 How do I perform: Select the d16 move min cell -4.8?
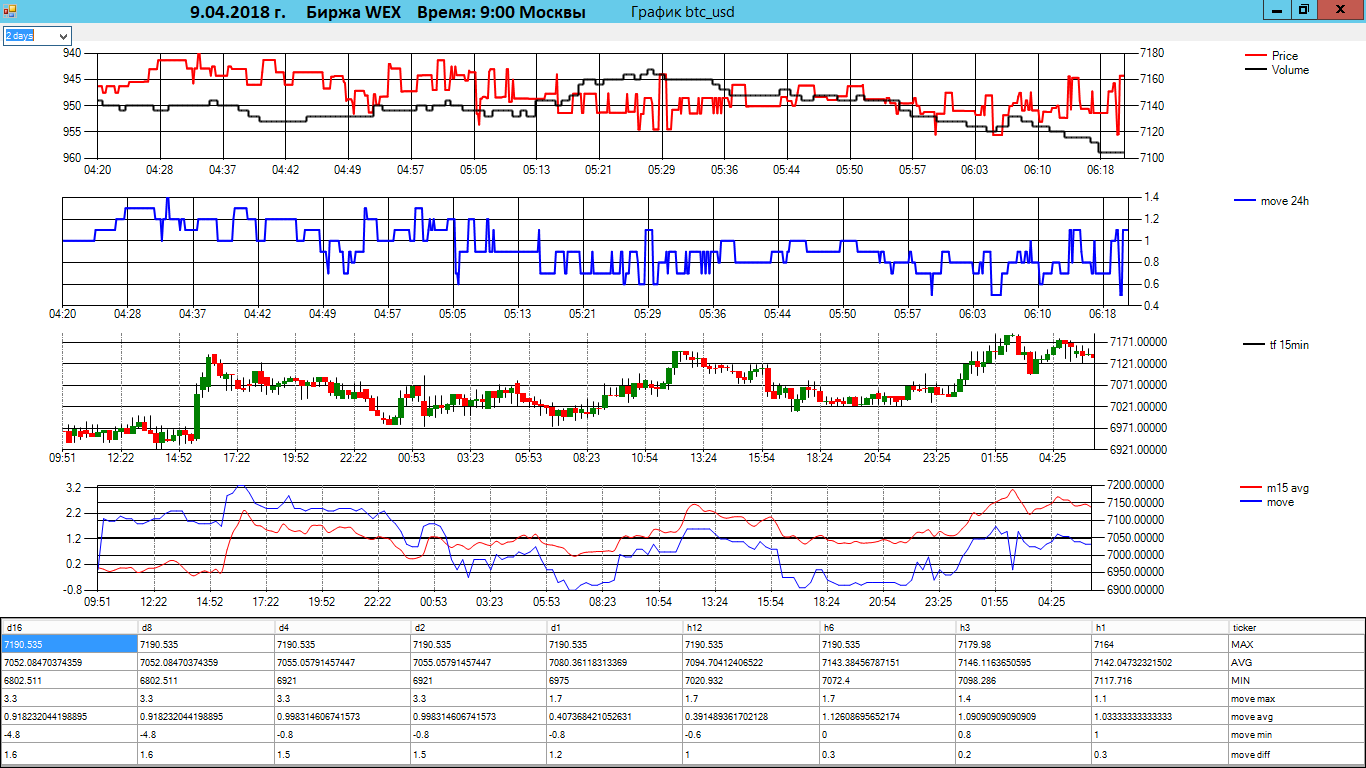click(x=69, y=735)
